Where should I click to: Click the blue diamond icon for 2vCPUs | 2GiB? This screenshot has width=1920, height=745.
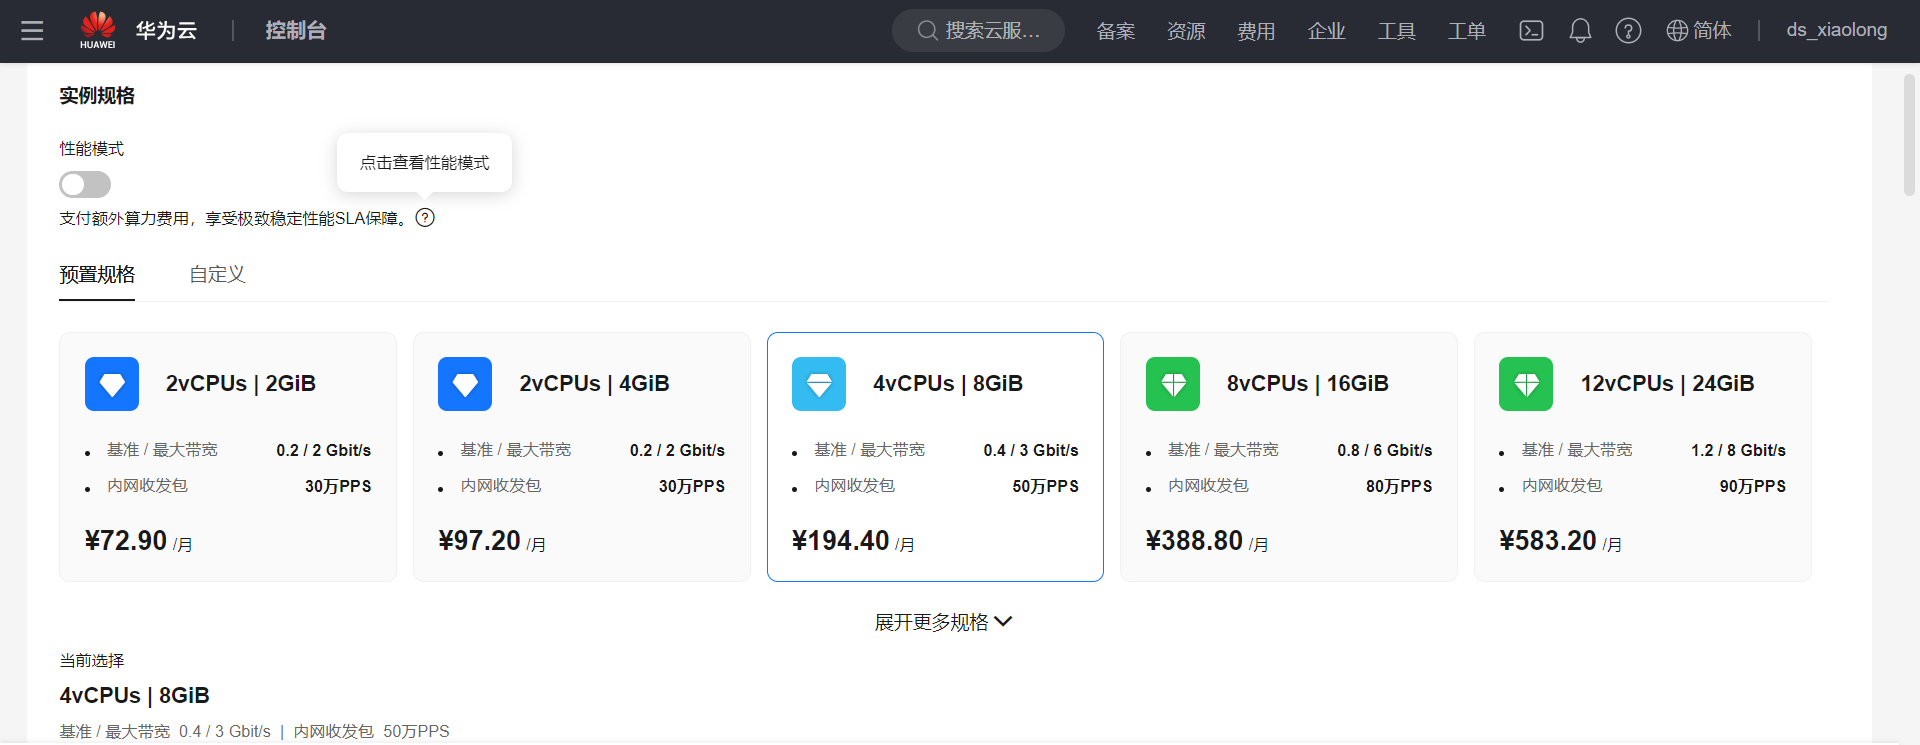pos(112,384)
